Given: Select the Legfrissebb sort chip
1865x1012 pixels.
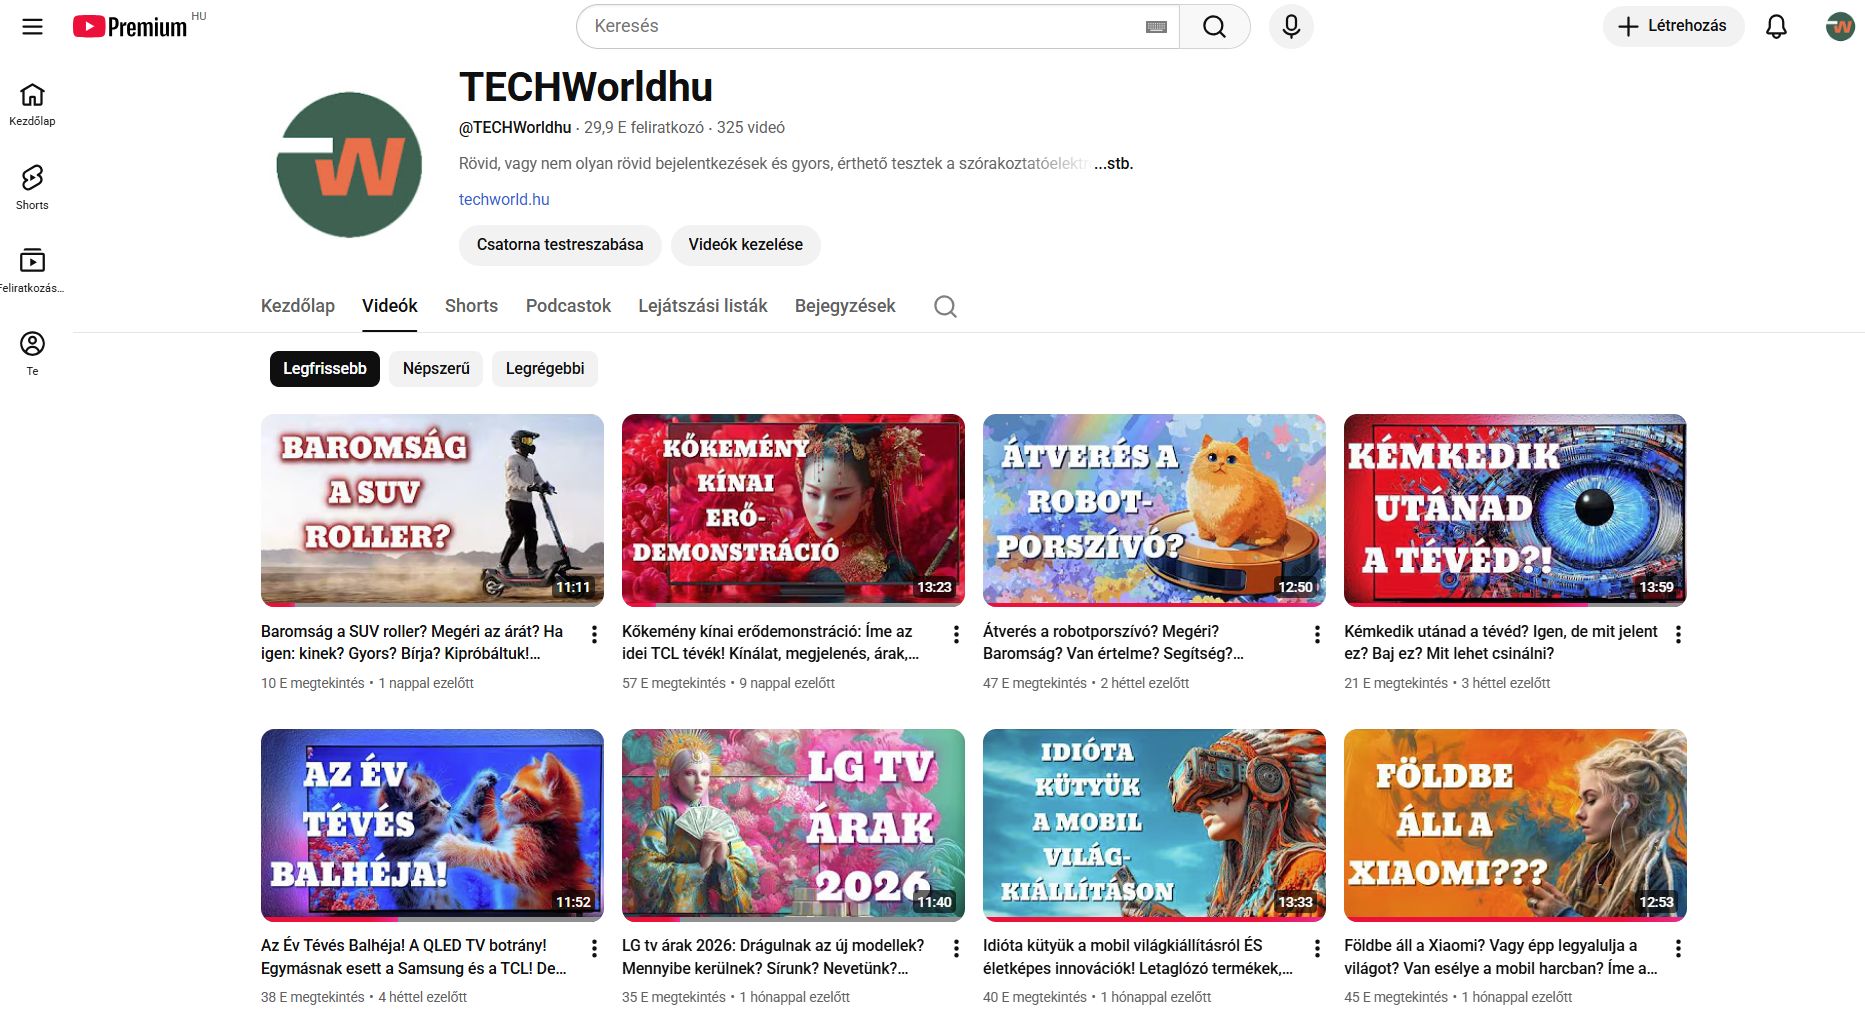Looking at the screenshot, I should [325, 369].
